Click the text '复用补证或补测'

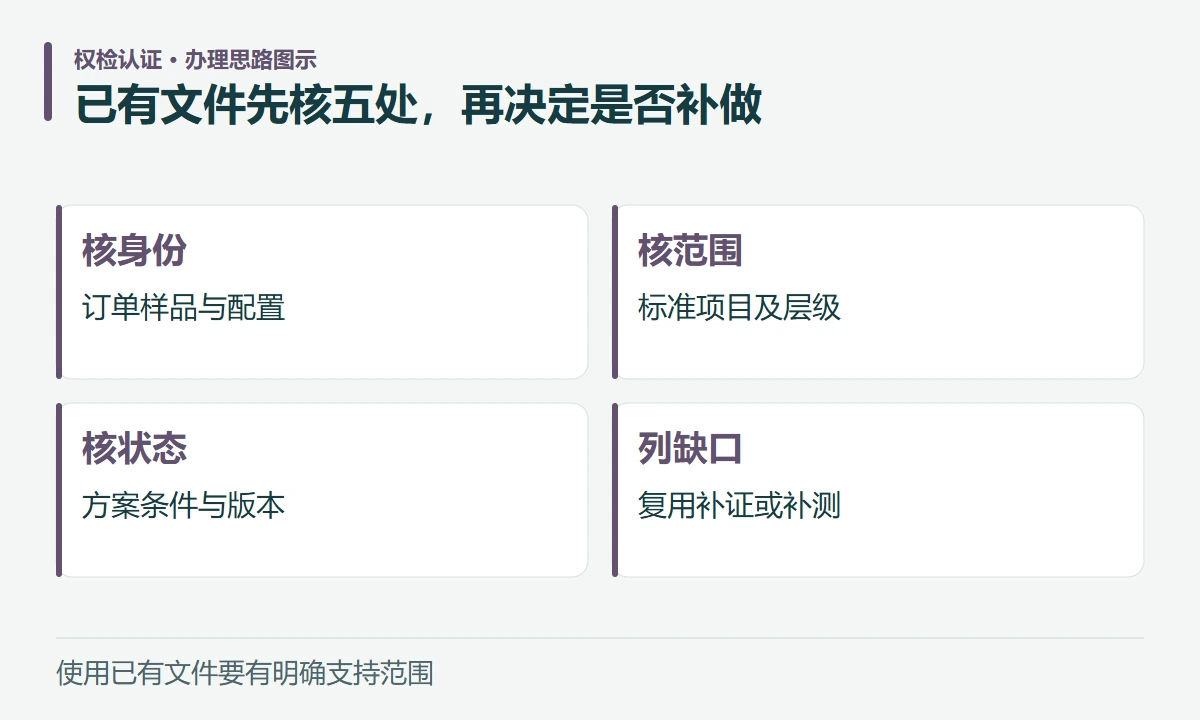click(740, 505)
